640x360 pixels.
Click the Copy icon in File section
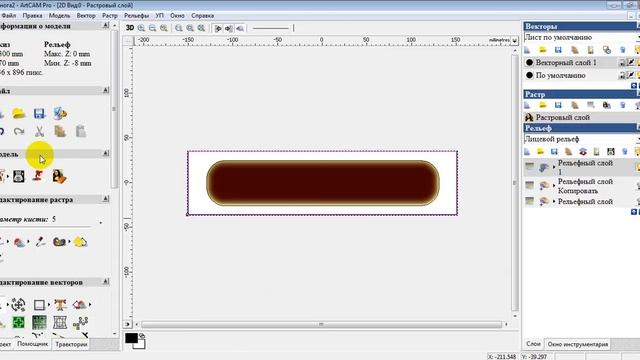click(60, 131)
